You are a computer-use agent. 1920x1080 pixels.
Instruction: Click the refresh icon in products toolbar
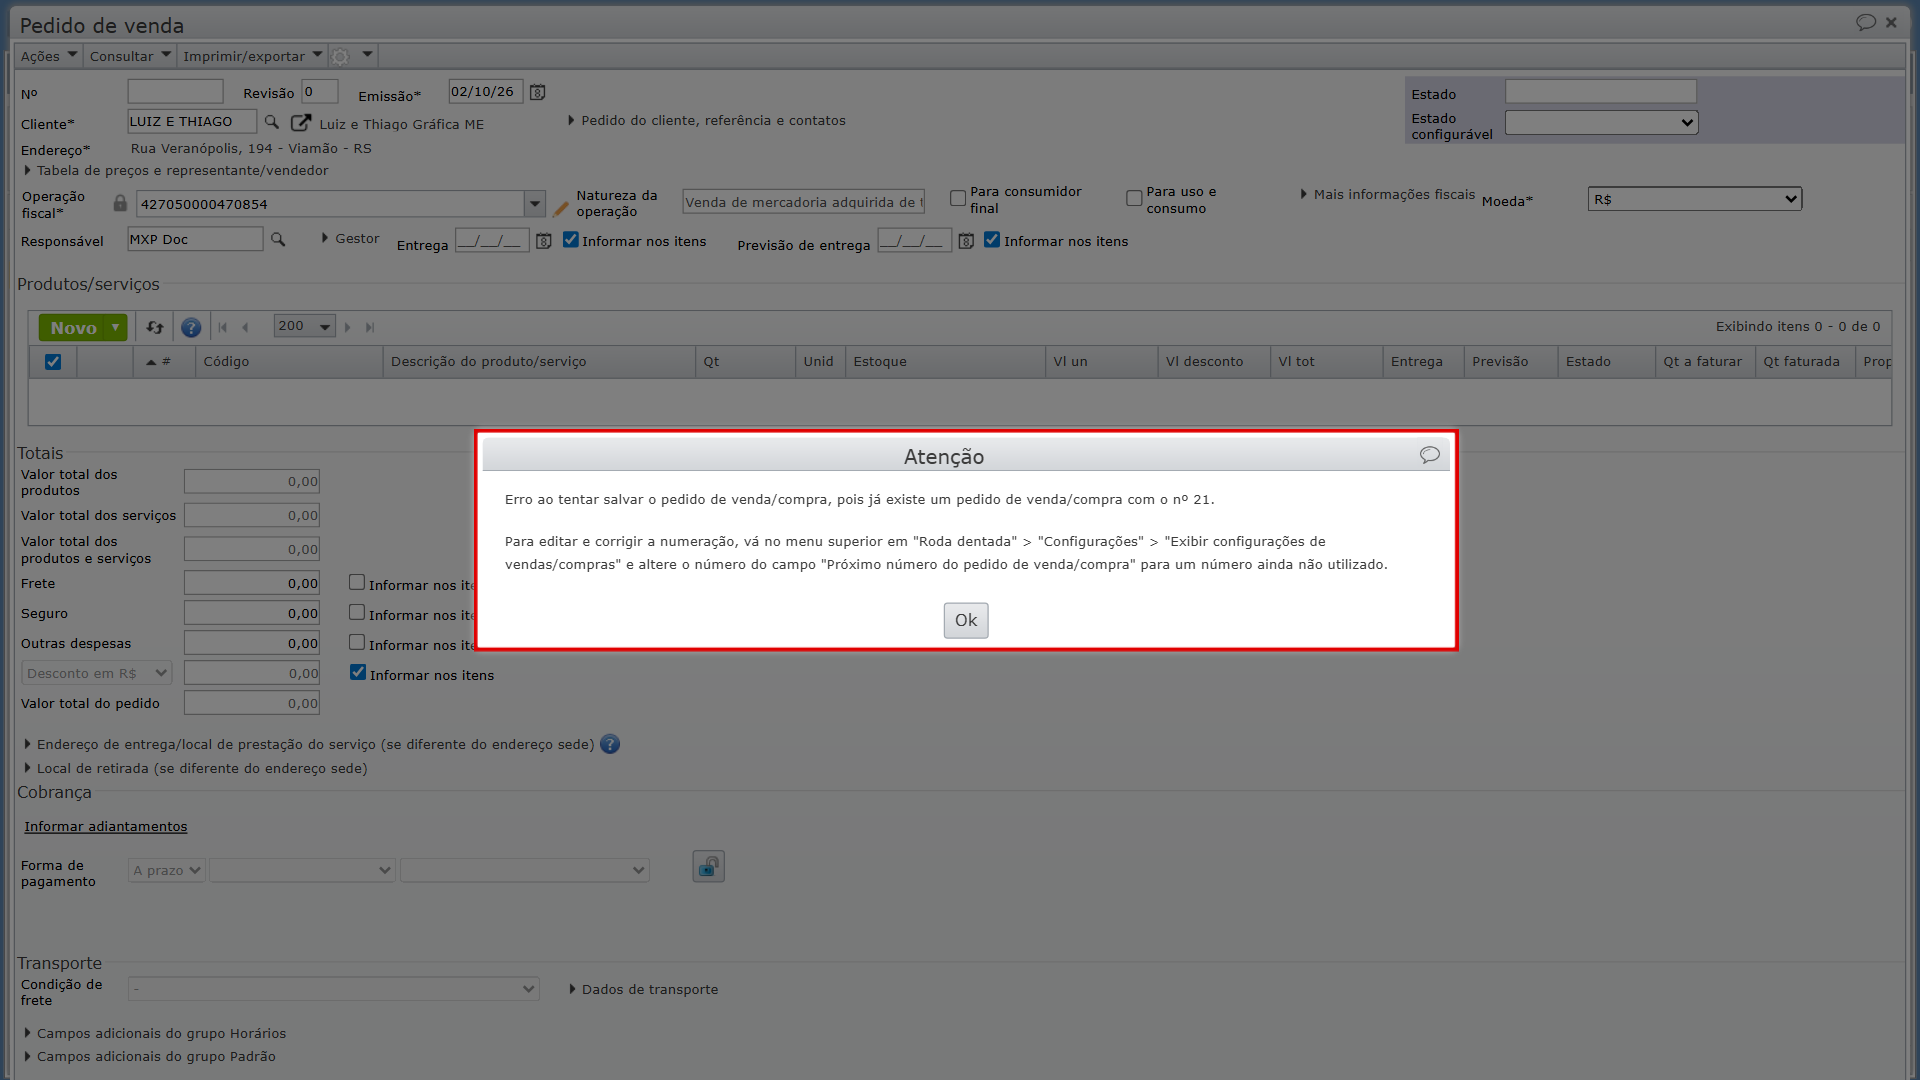(155, 327)
